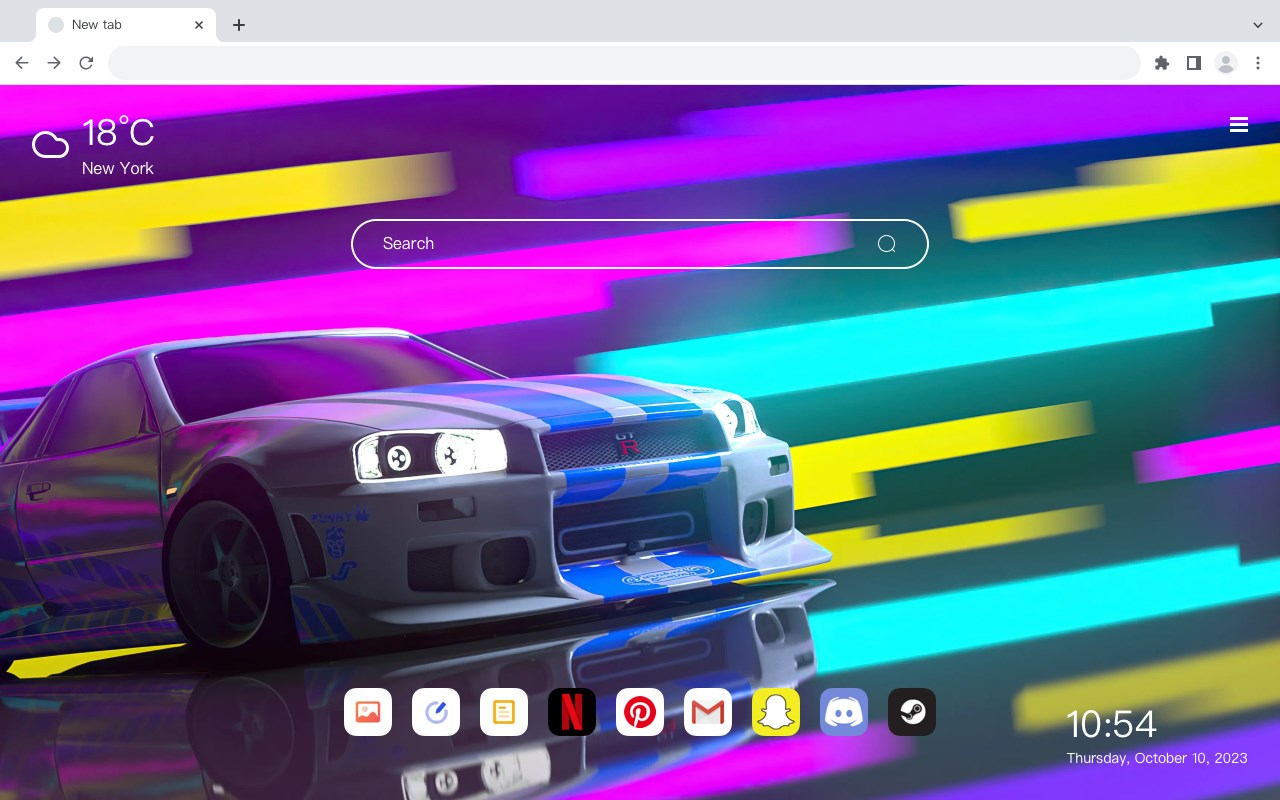Image resolution: width=1280 pixels, height=800 pixels.
Task: Open a new tab with plus button
Action: (x=238, y=25)
